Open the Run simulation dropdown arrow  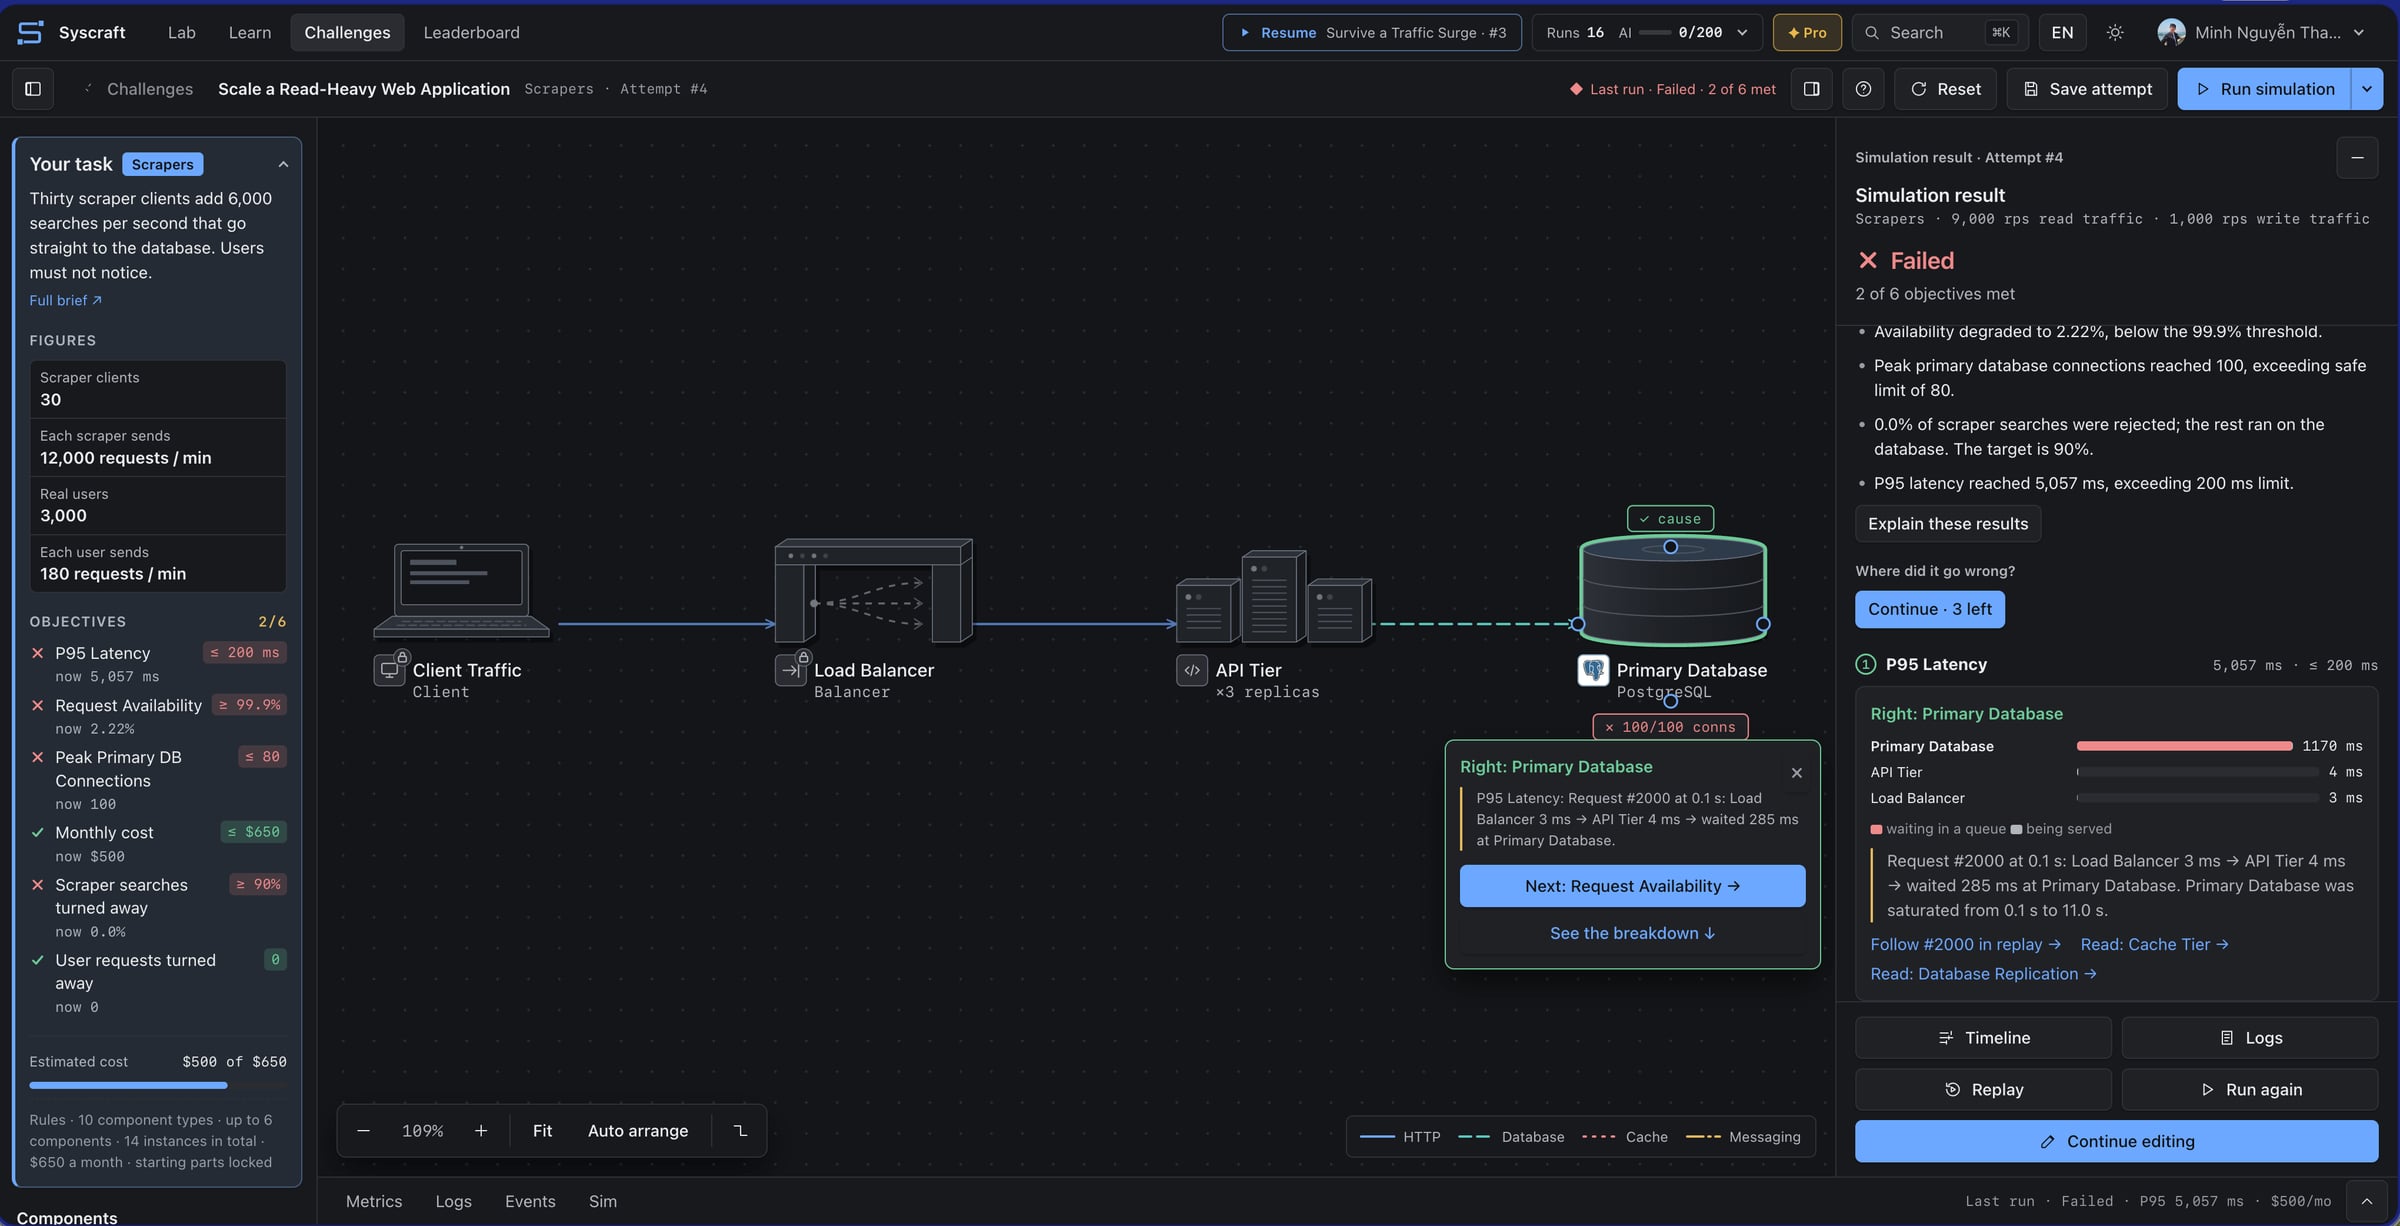(x=2366, y=89)
